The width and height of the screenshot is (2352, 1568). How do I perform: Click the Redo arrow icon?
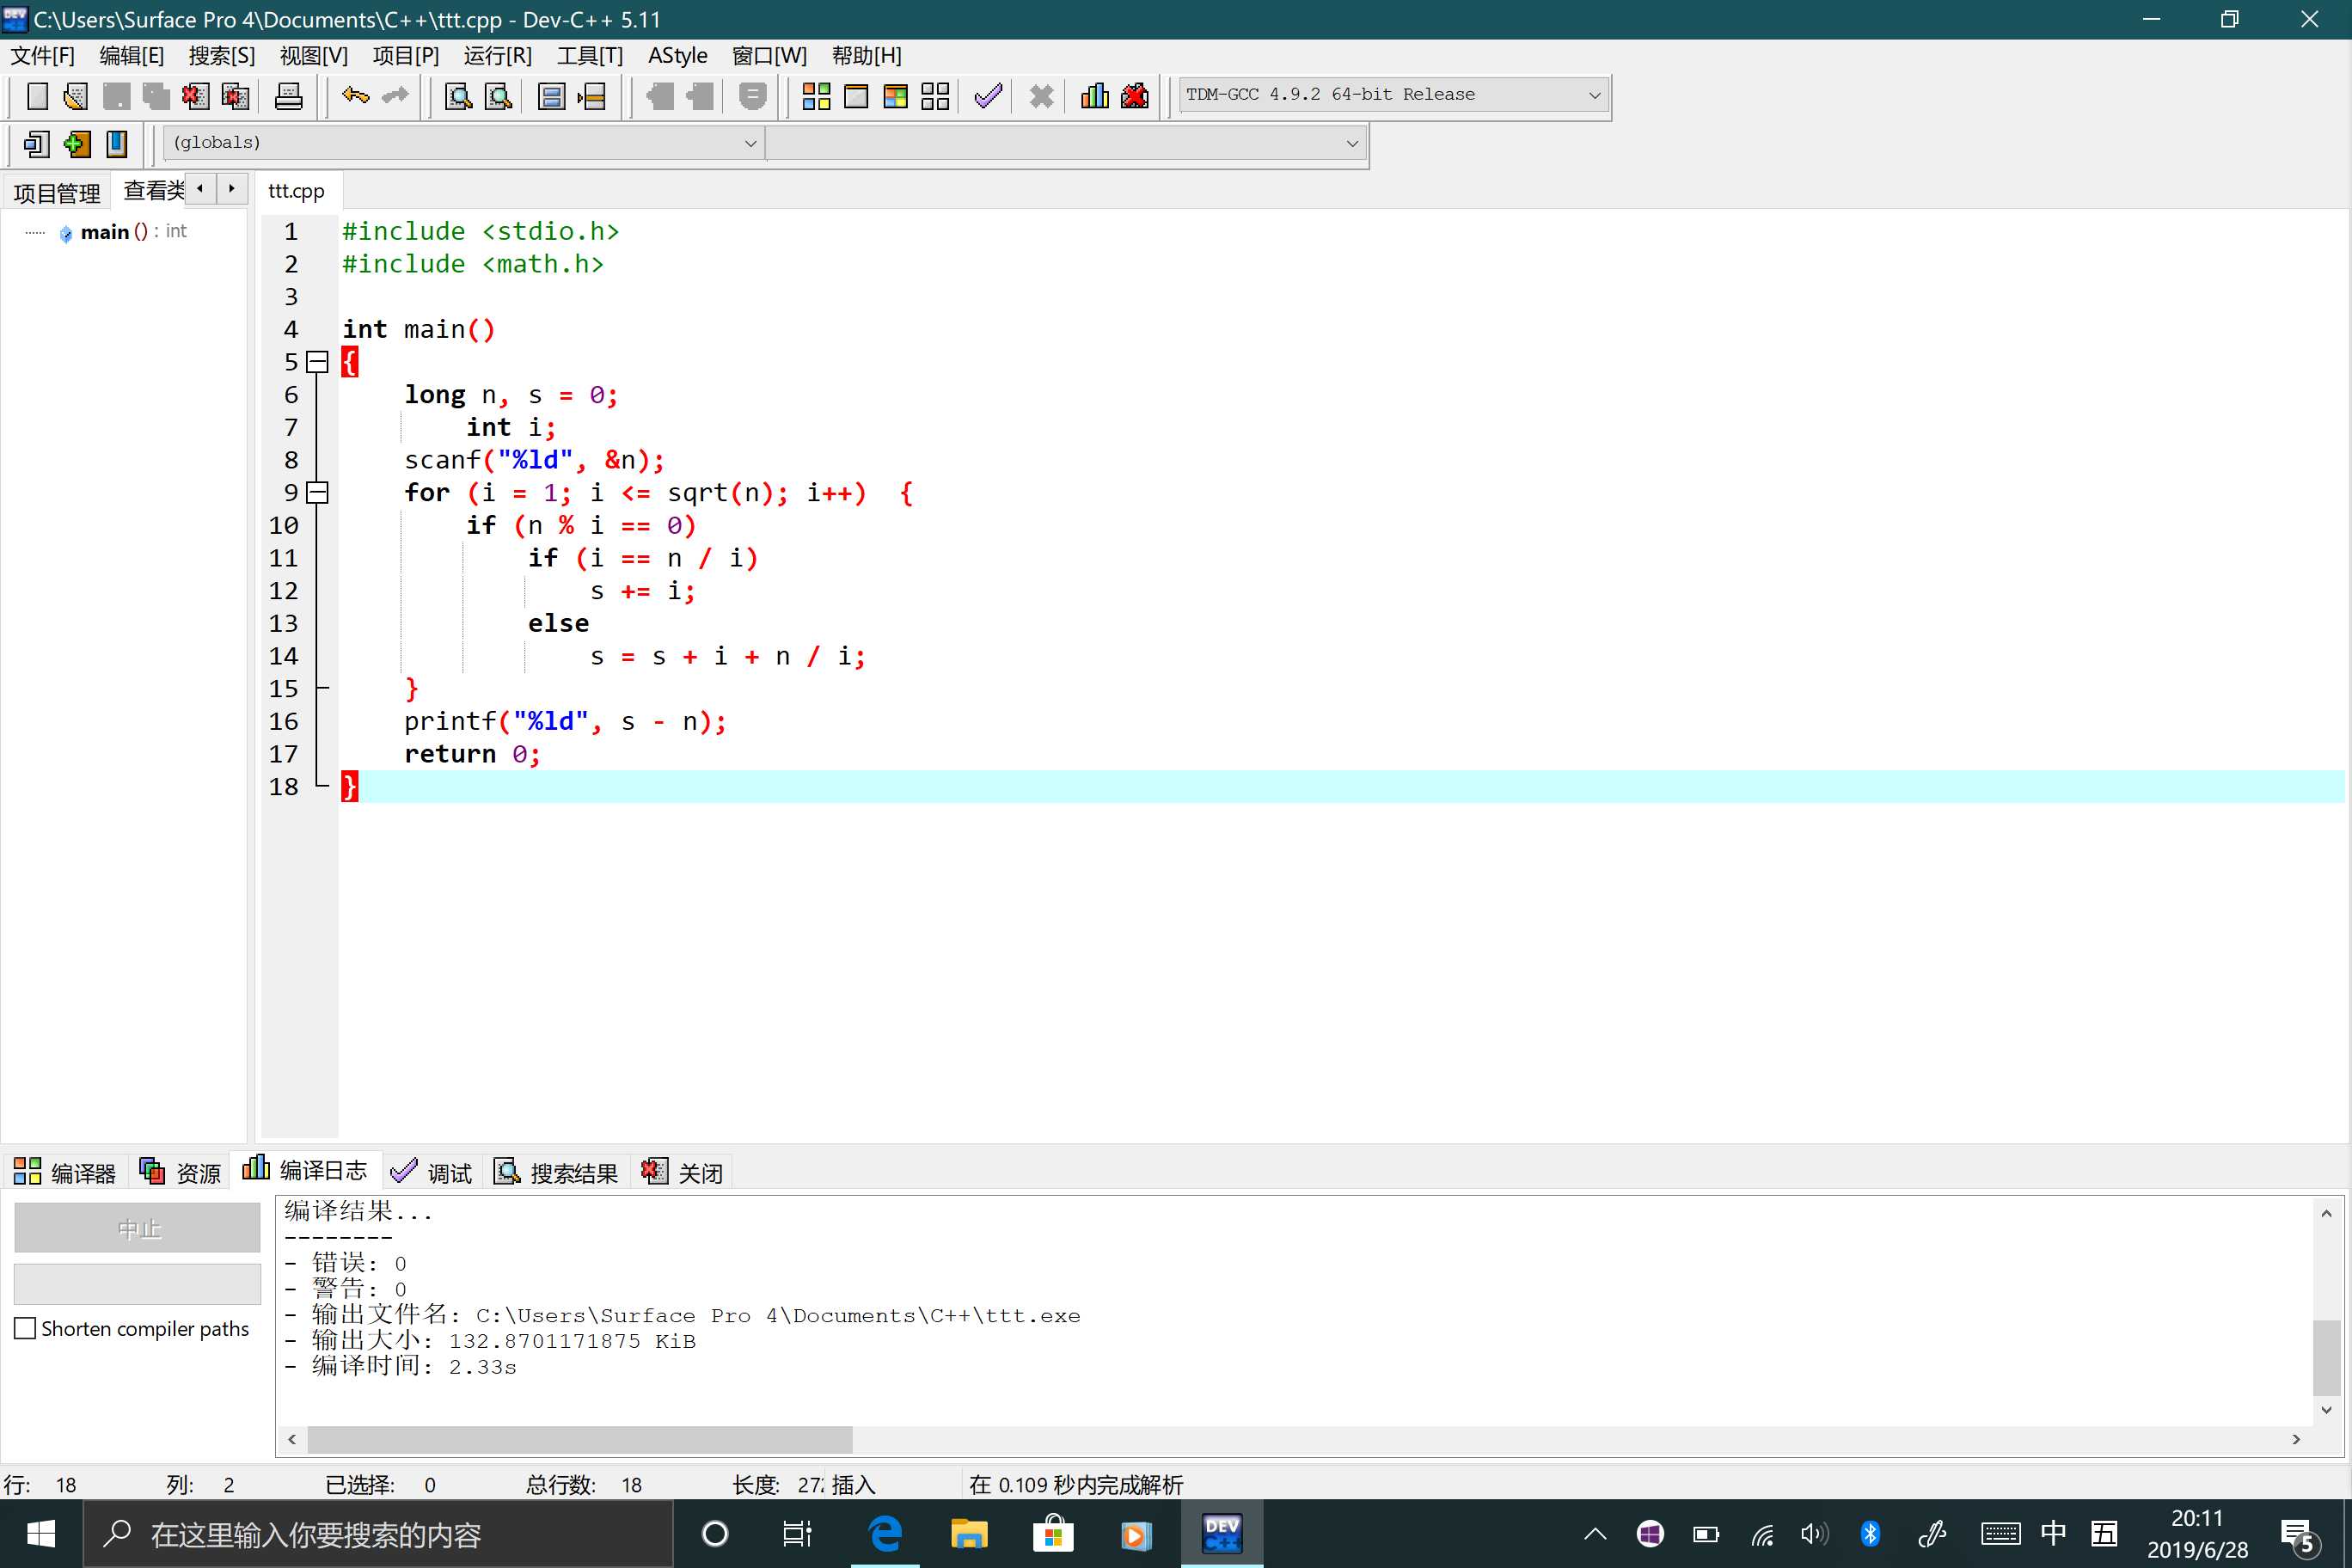[x=396, y=96]
